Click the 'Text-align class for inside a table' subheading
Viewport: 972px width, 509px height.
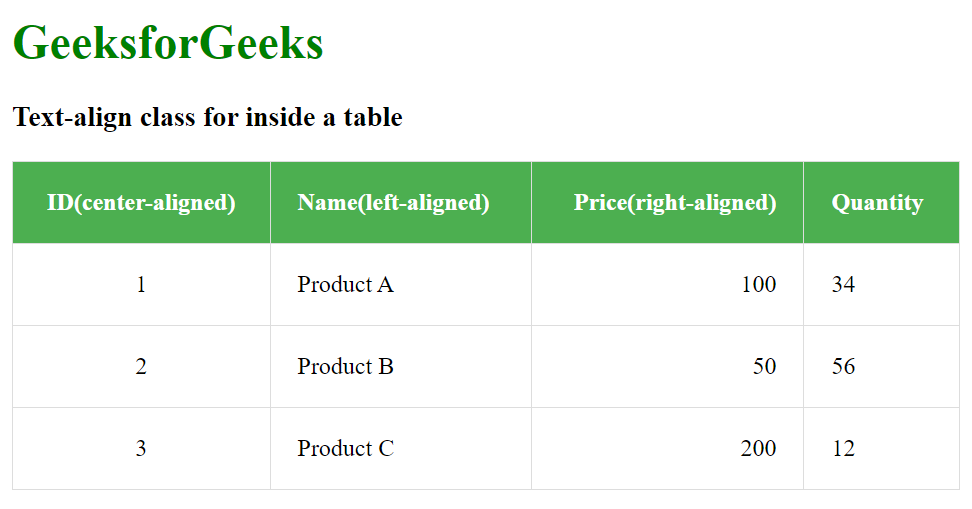coord(207,118)
